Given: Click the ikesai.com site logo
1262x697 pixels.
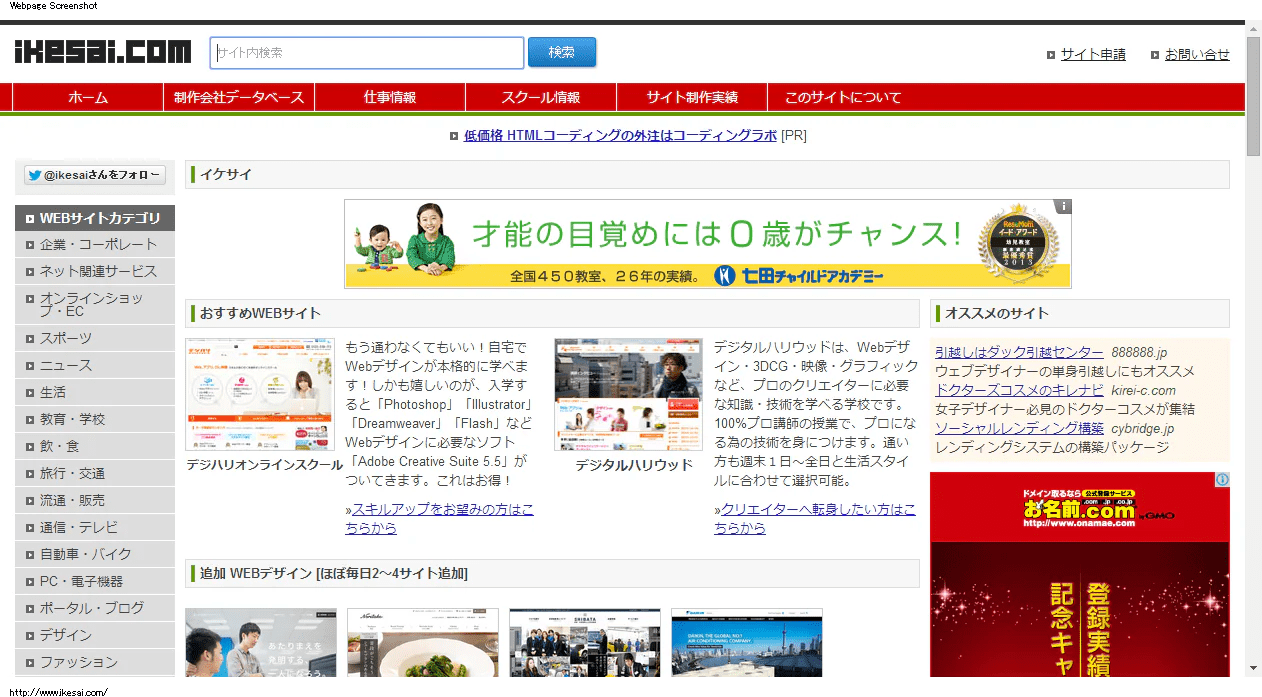Looking at the screenshot, I should [103, 51].
